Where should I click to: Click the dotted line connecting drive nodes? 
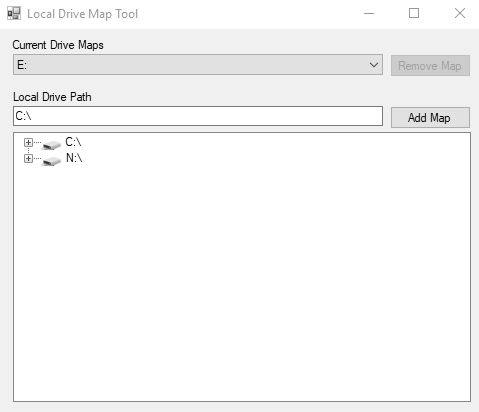click(x=28, y=150)
